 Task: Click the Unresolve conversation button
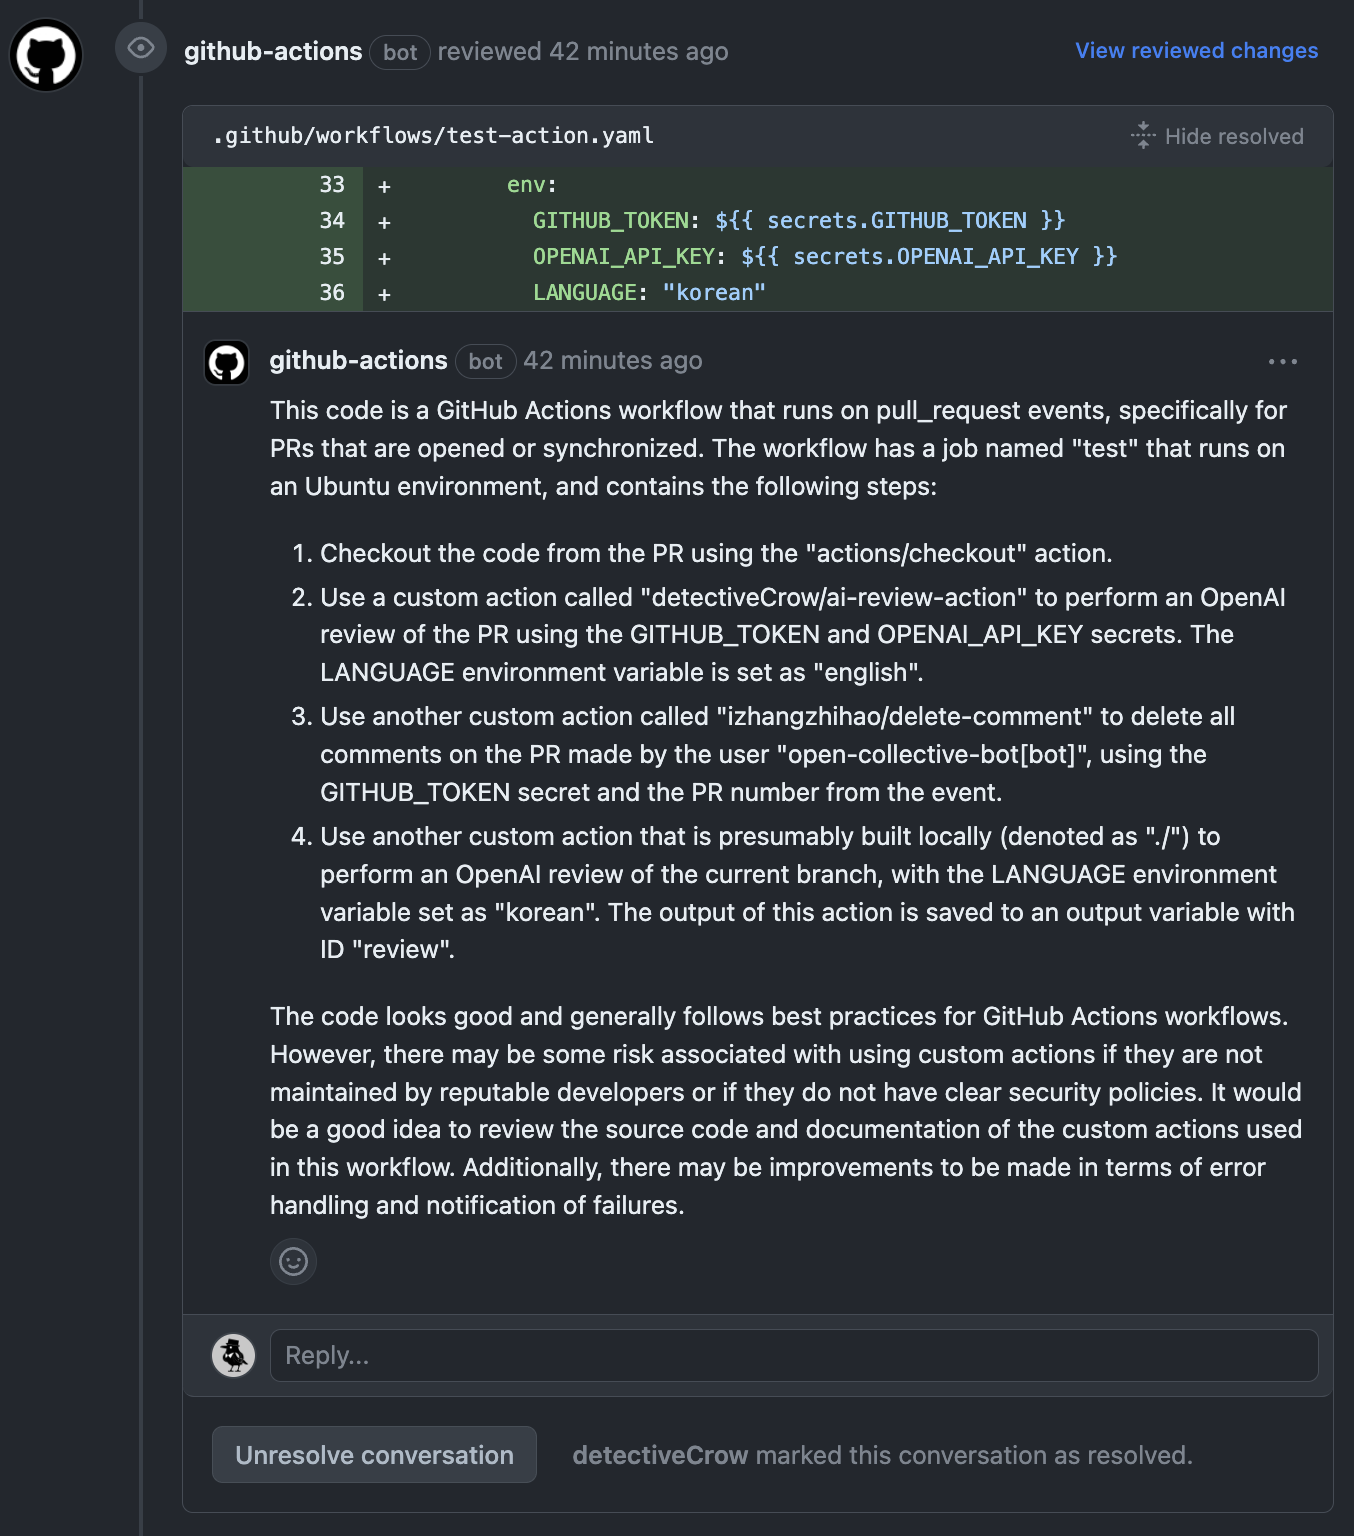pos(374,1455)
